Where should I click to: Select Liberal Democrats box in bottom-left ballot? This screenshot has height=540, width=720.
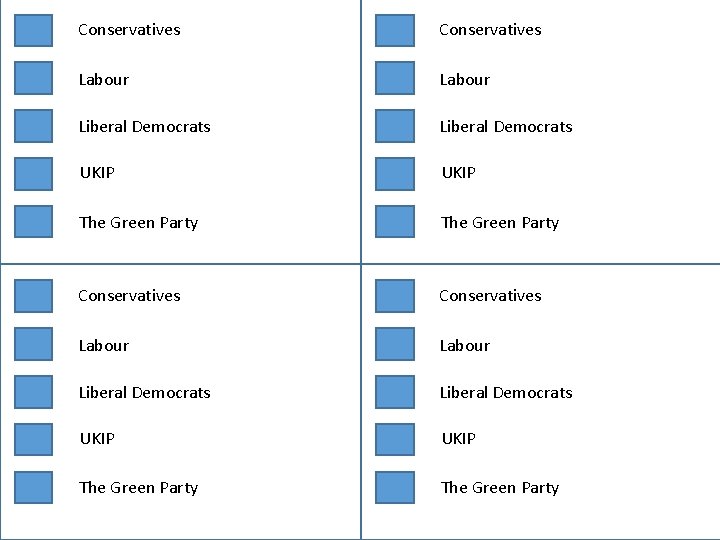34,392
